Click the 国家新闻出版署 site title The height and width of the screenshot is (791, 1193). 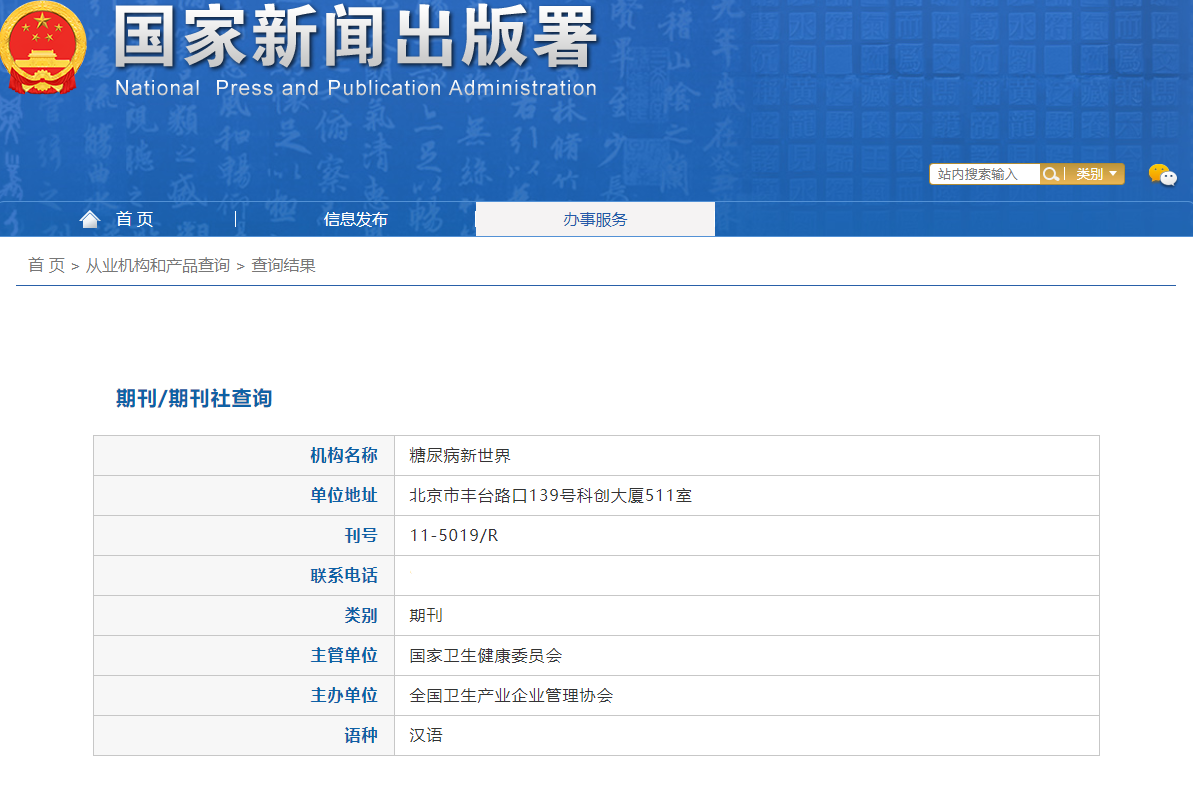[355, 40]
